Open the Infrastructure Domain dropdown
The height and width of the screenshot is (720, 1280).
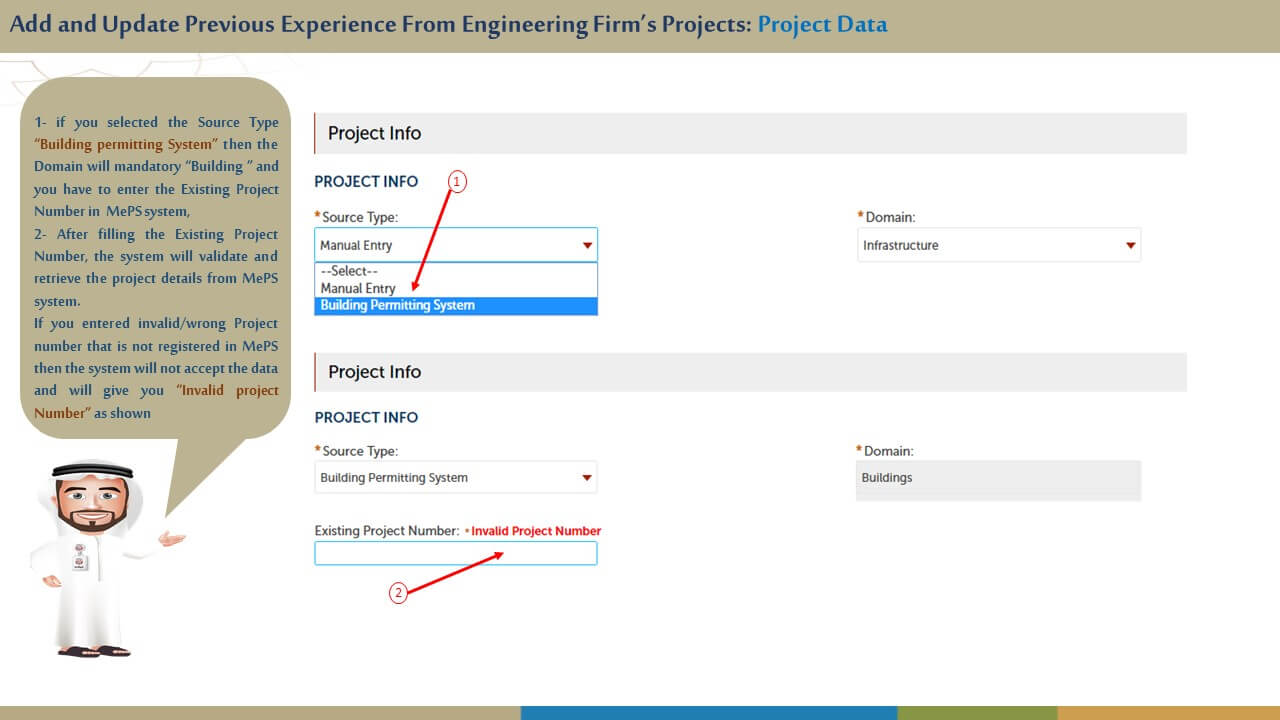coord(998,245)
